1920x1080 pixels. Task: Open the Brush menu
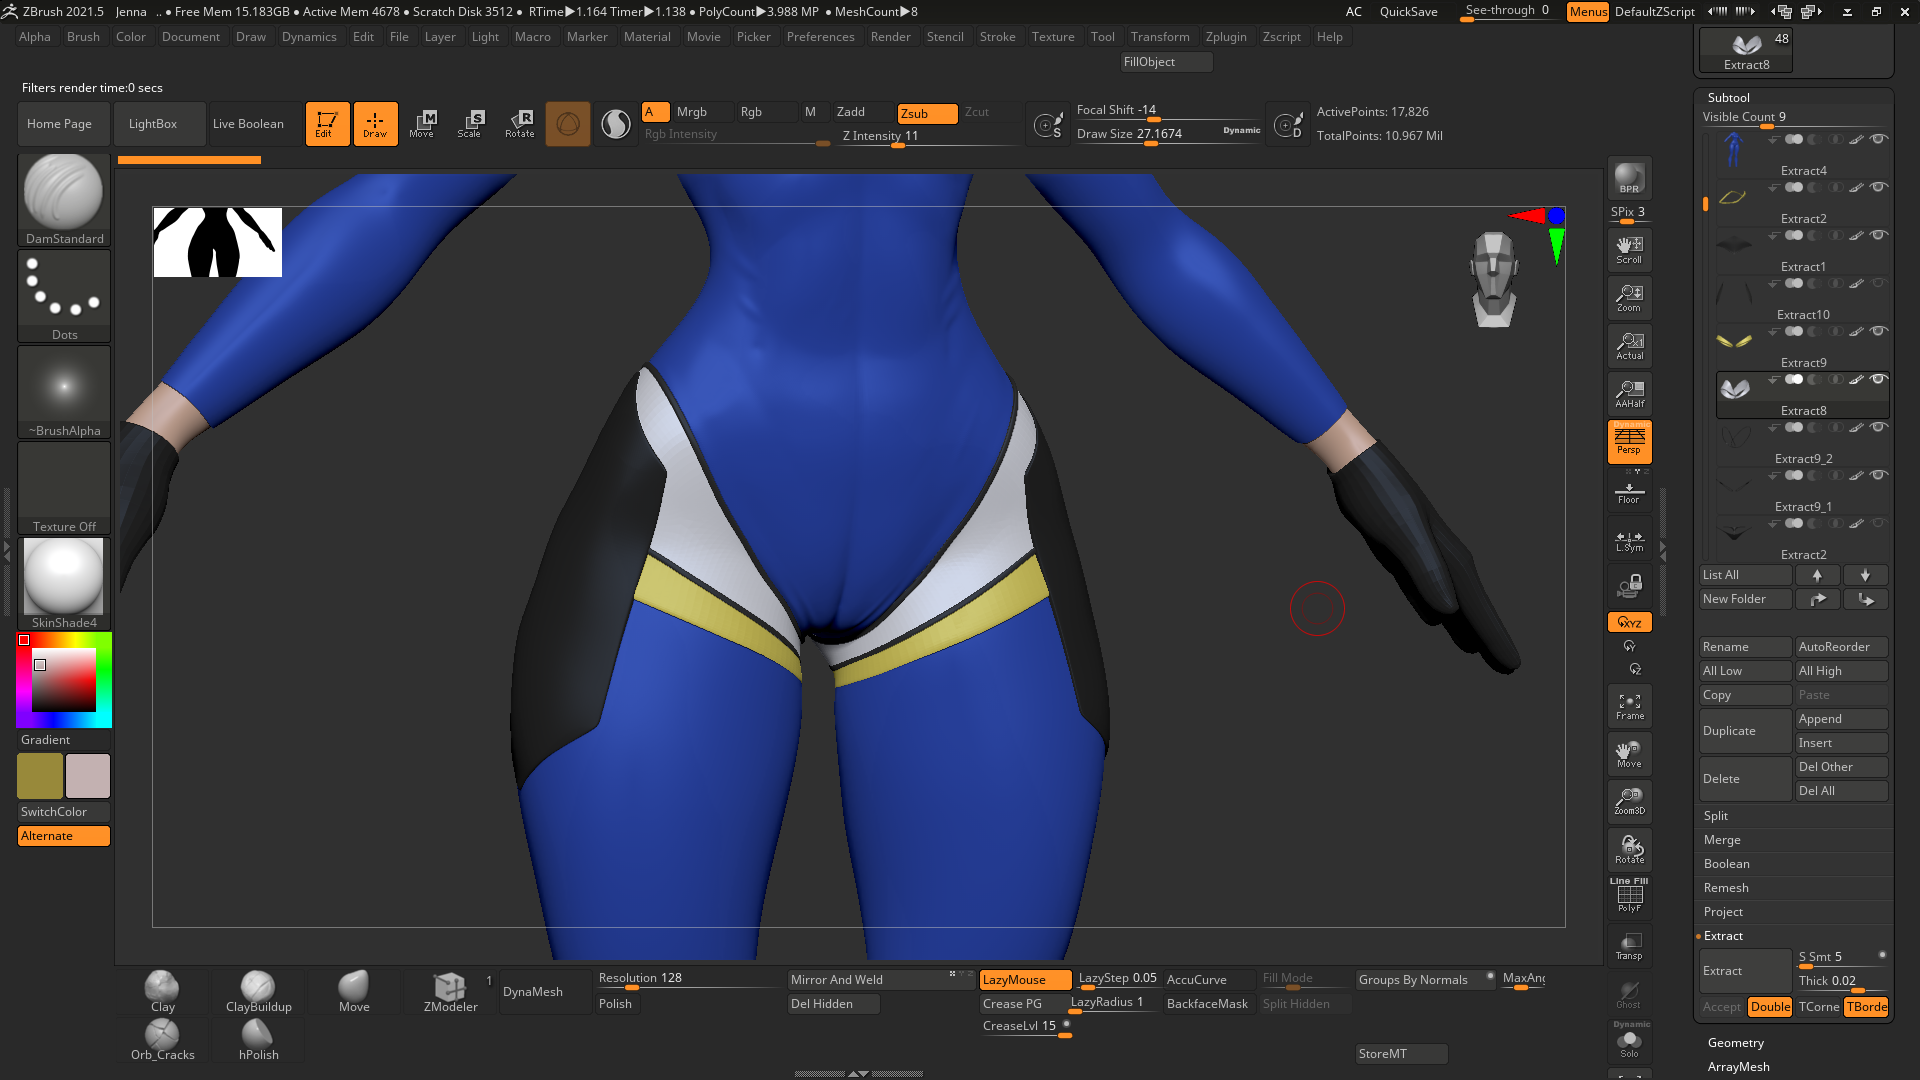pos(83,37)
